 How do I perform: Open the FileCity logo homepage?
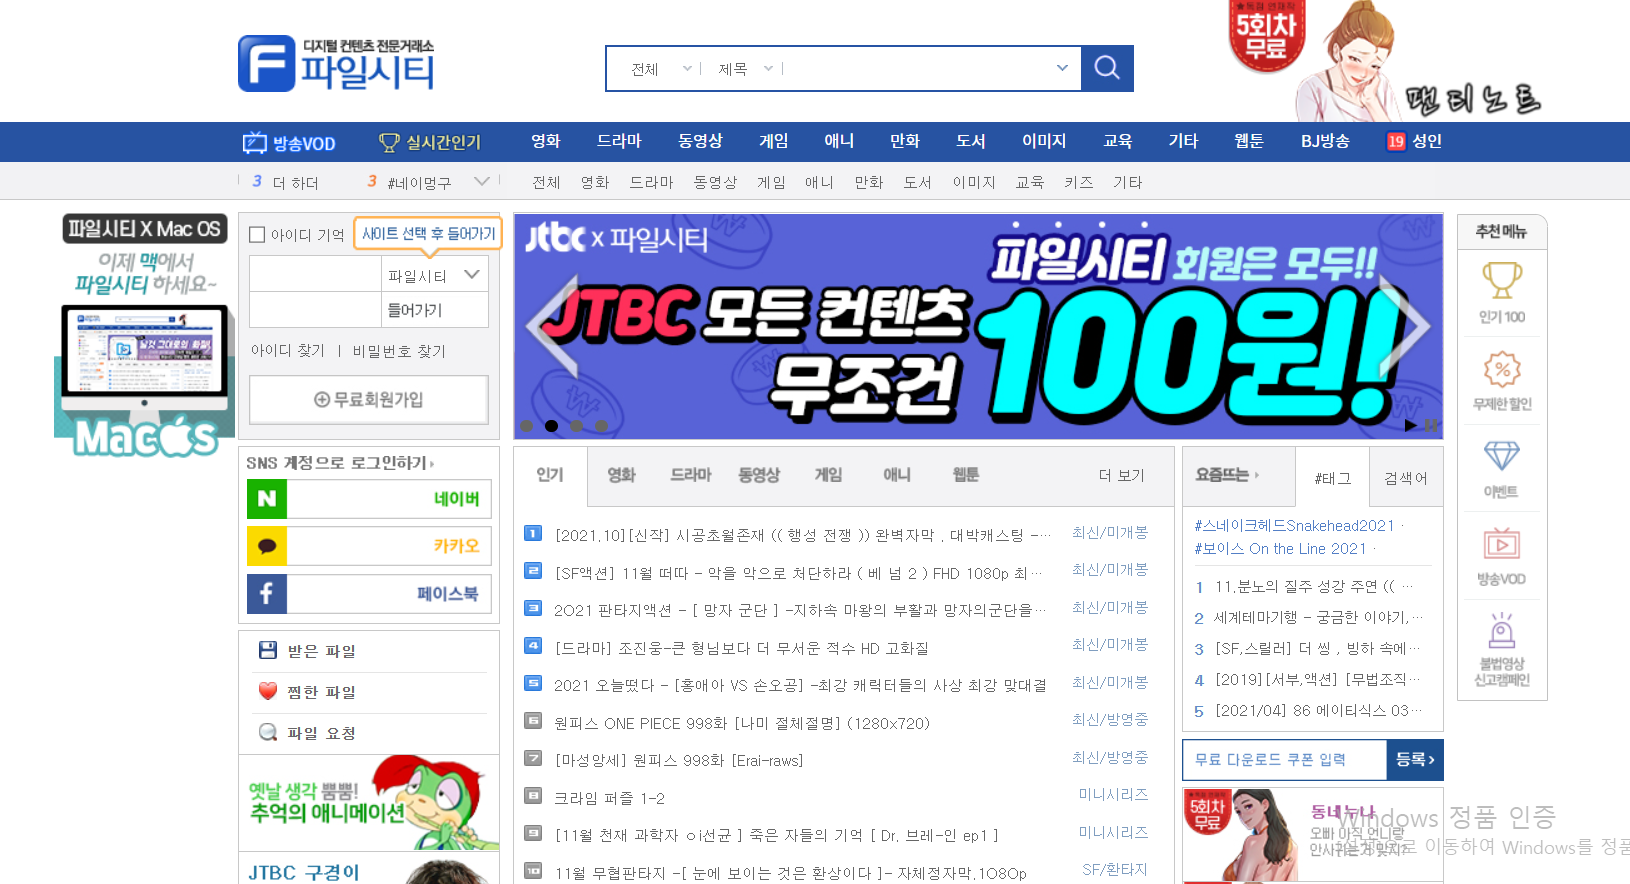(337, 64)
